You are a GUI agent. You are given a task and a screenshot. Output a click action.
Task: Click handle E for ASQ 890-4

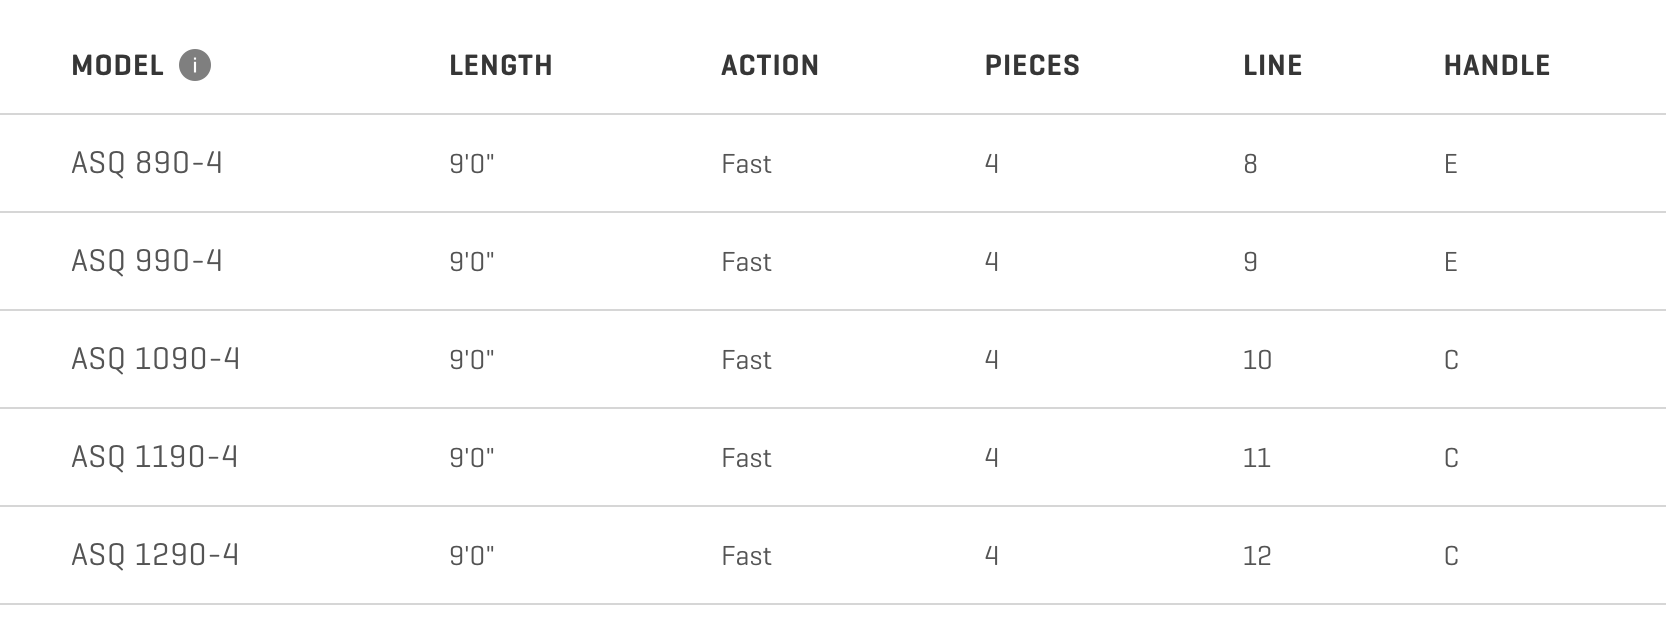coord(1451,164)
